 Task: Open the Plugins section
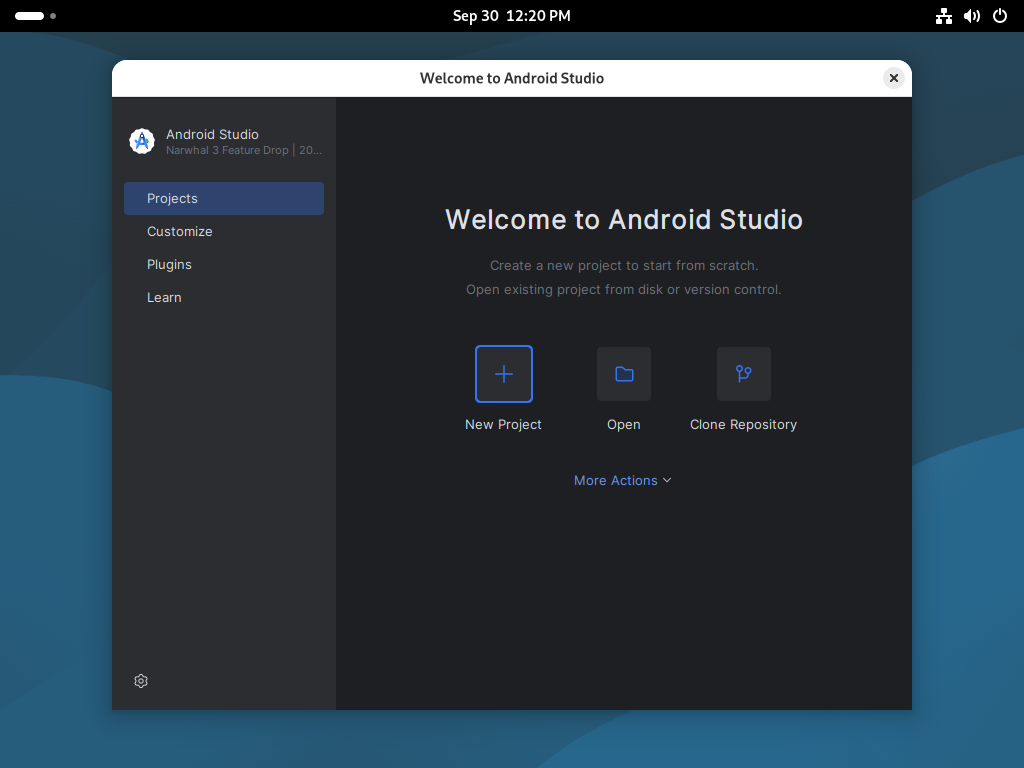[x=169, y=264]
